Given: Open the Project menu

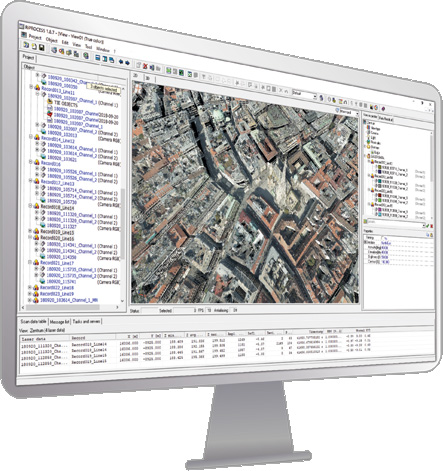Looking at the screenshot, I should point(35,37).
